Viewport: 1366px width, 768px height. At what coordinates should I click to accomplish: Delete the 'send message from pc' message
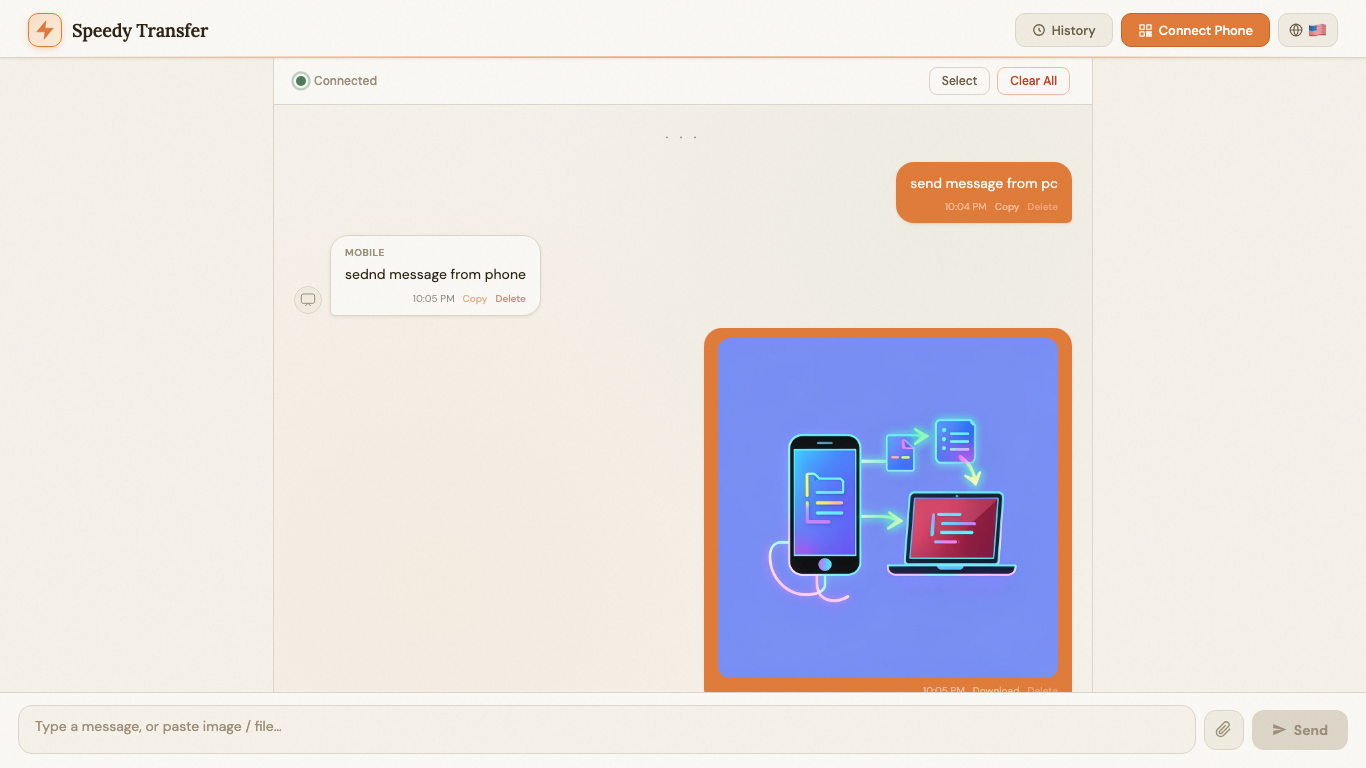point(1042,207)
